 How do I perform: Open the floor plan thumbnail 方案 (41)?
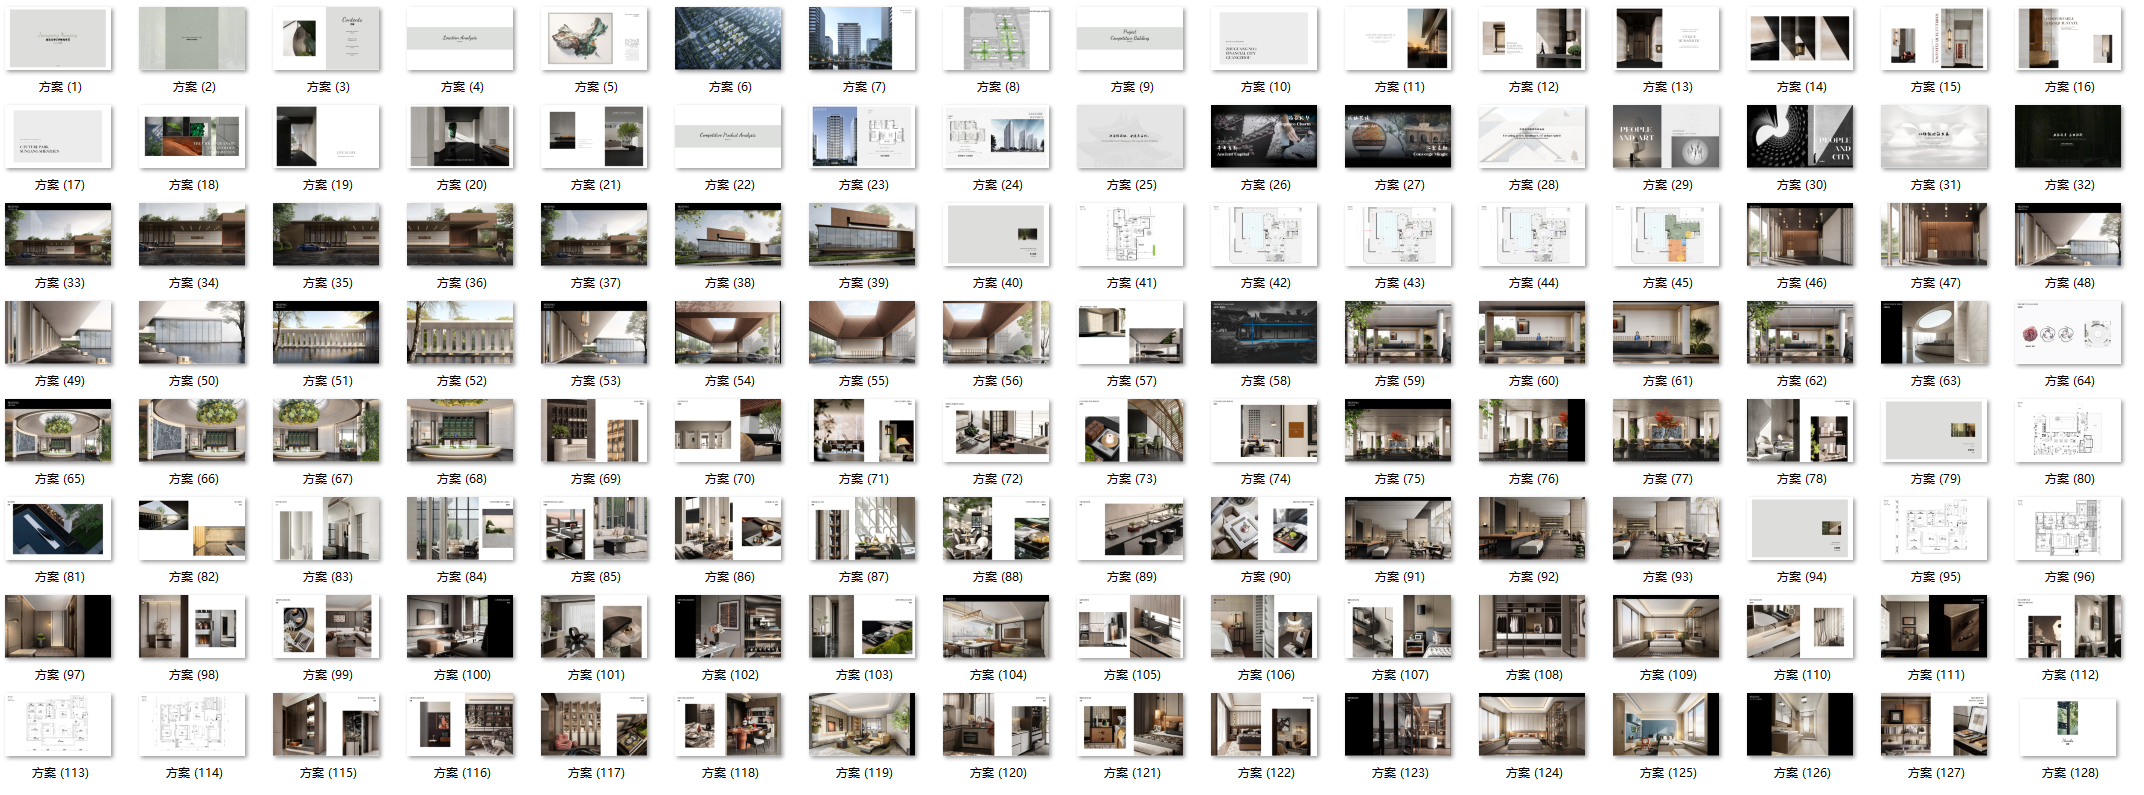(1131, 235)
